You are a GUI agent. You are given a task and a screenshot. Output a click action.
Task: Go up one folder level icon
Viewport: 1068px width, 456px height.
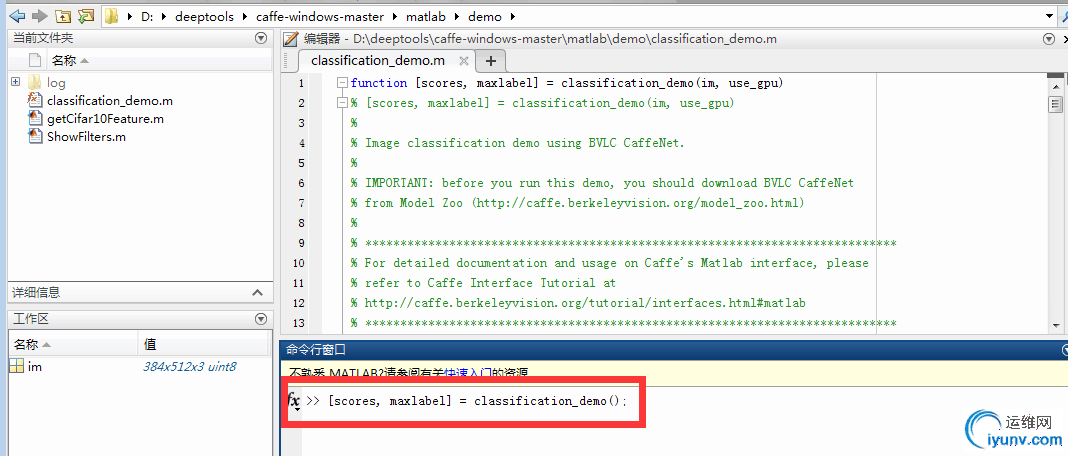point(63,15)
